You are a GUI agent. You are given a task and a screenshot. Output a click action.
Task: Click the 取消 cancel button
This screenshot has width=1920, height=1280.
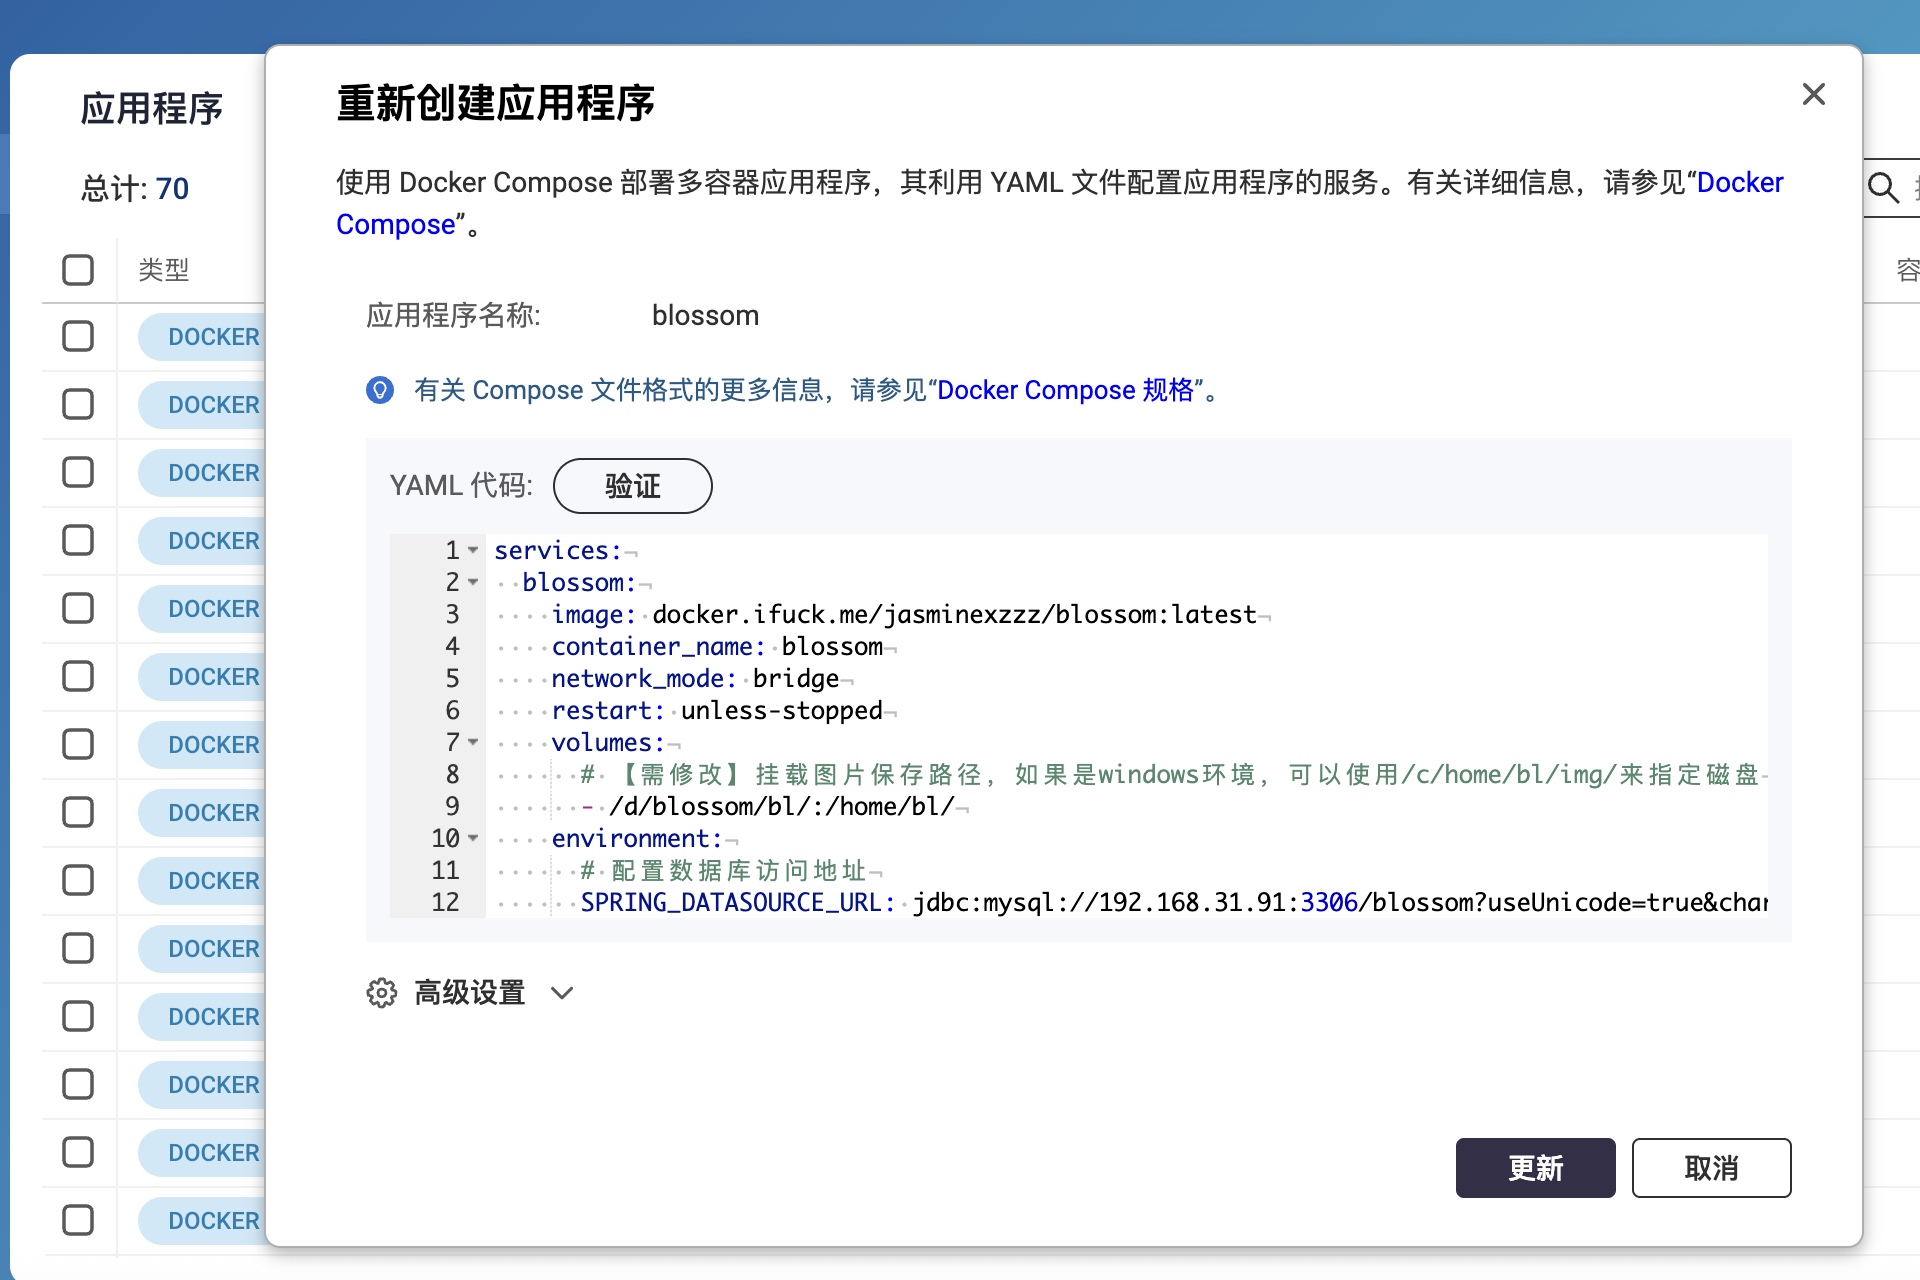(x=1711, y=1168)
